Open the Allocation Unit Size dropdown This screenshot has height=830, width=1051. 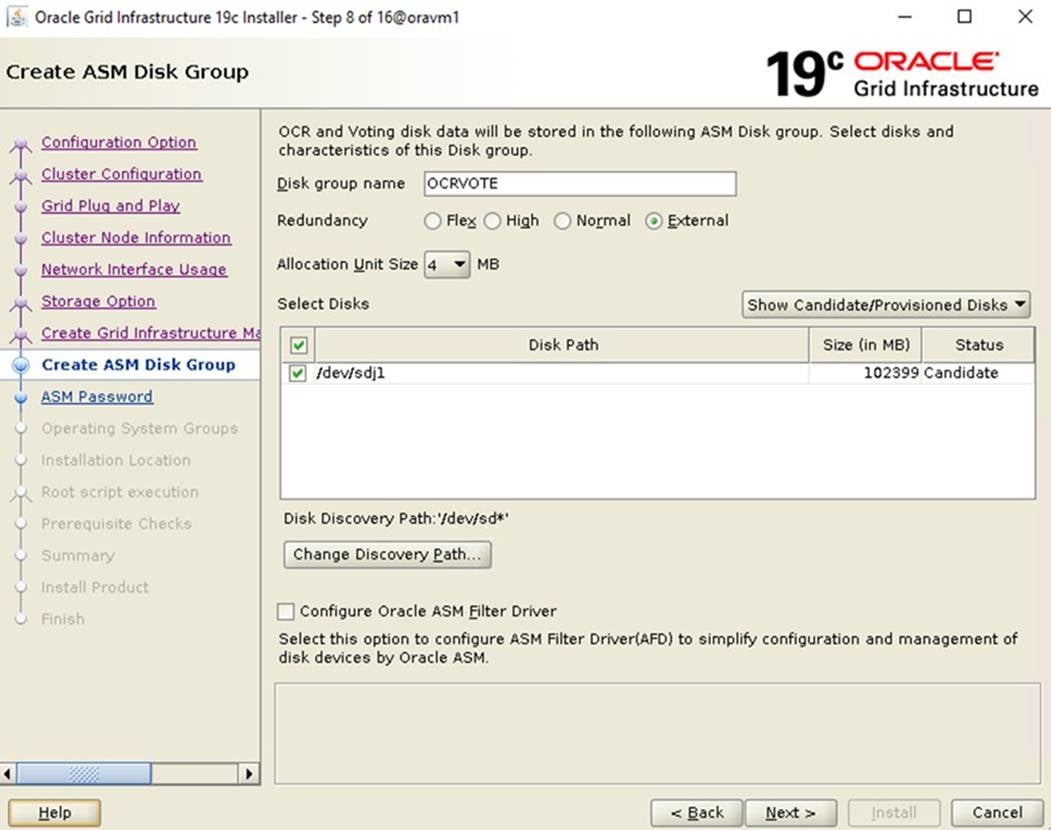click(x=447, y=265)
